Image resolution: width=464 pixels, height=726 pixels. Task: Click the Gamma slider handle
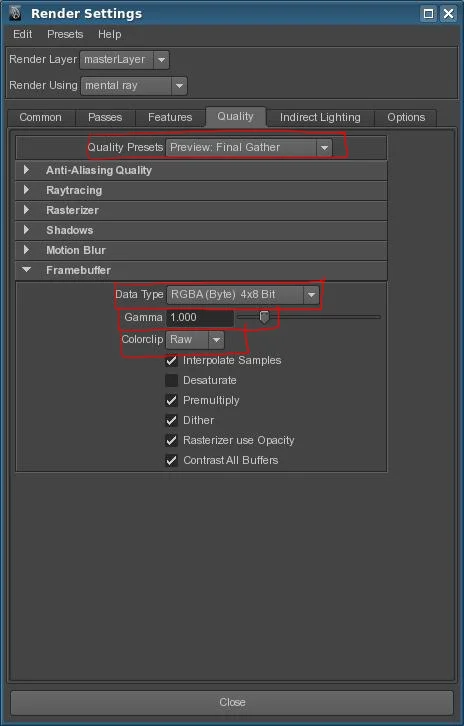pos(264,317)
